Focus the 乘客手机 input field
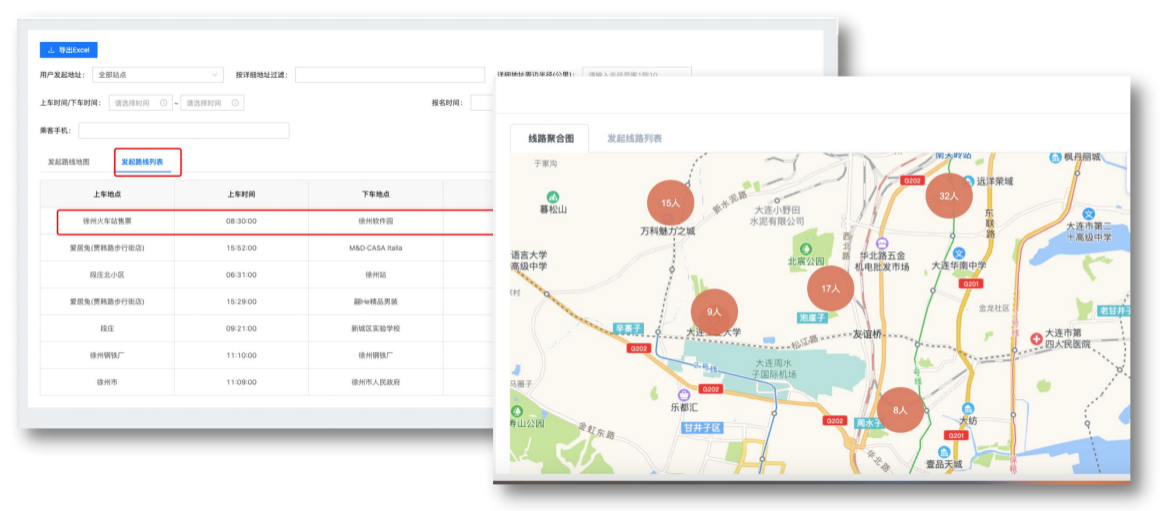This screenshot has height=511, width=1168. (x=183, y=131)
